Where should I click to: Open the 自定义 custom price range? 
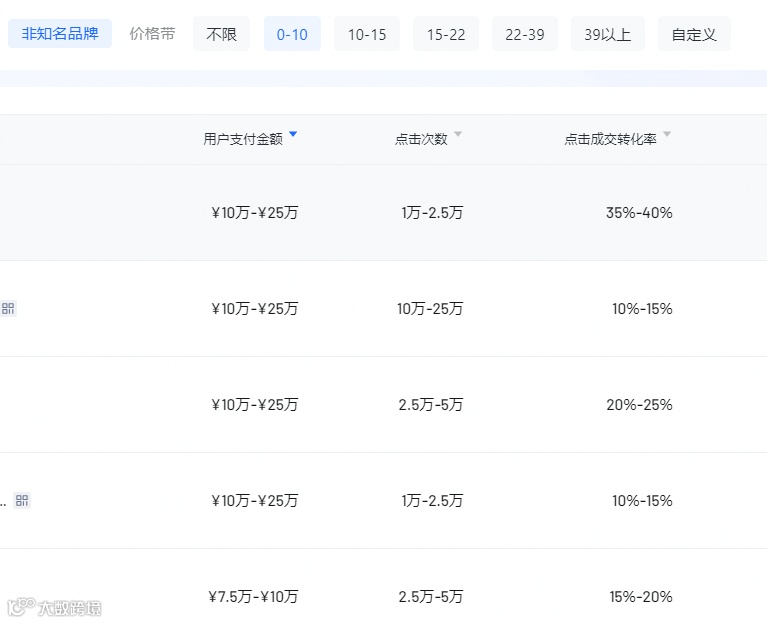pyautogui.click(x=694, y=34)
